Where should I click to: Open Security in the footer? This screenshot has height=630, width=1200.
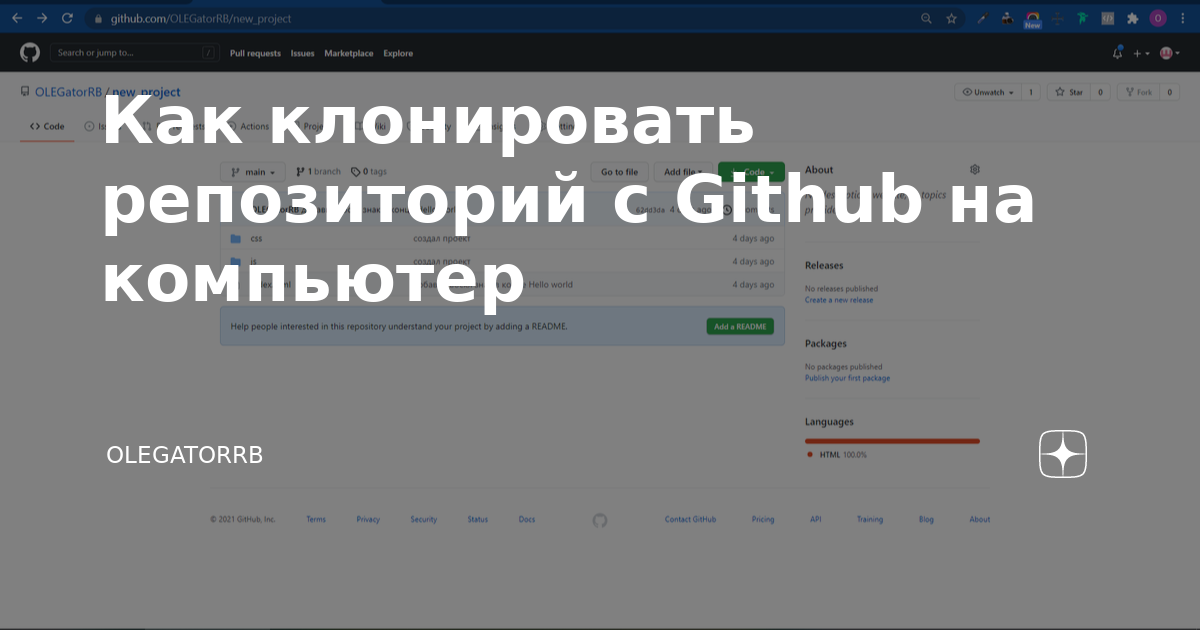424,520
